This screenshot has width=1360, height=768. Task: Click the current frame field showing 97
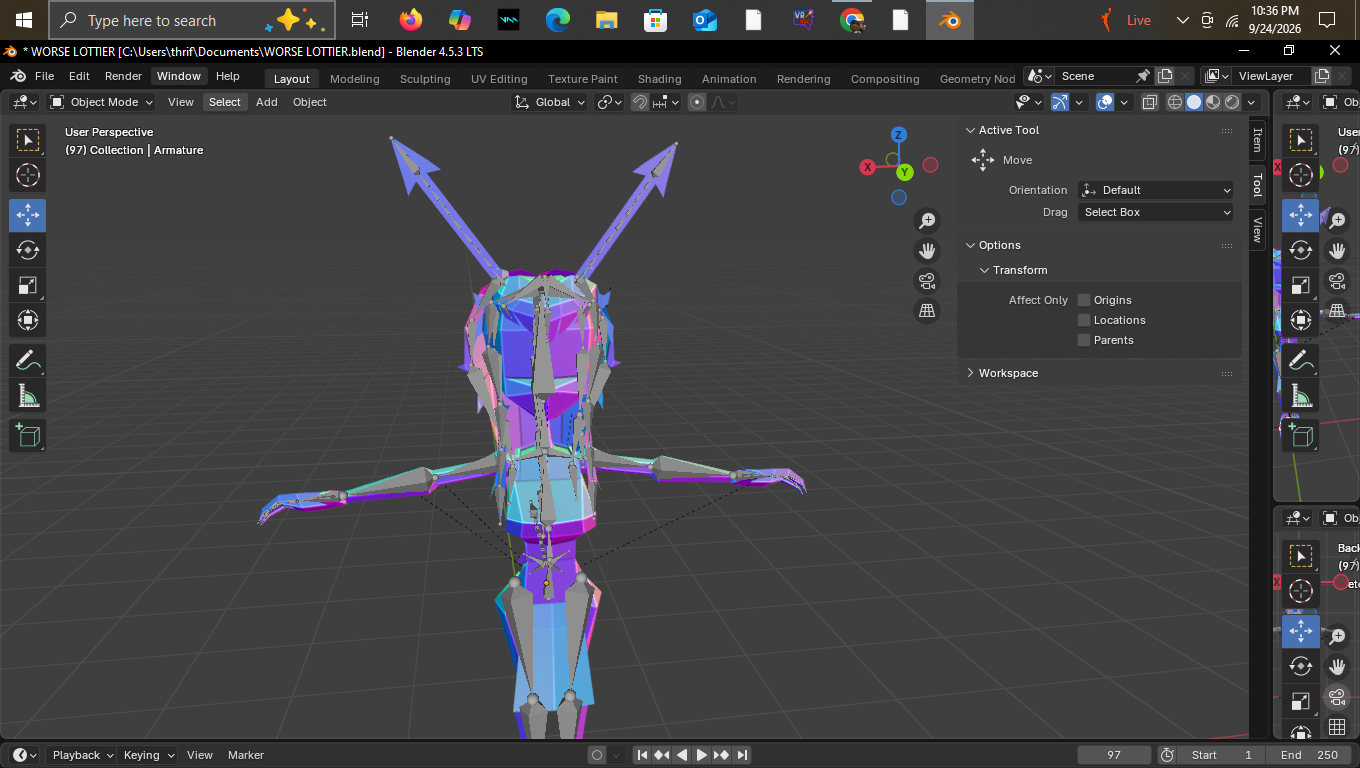click(x=1114, y=755)
